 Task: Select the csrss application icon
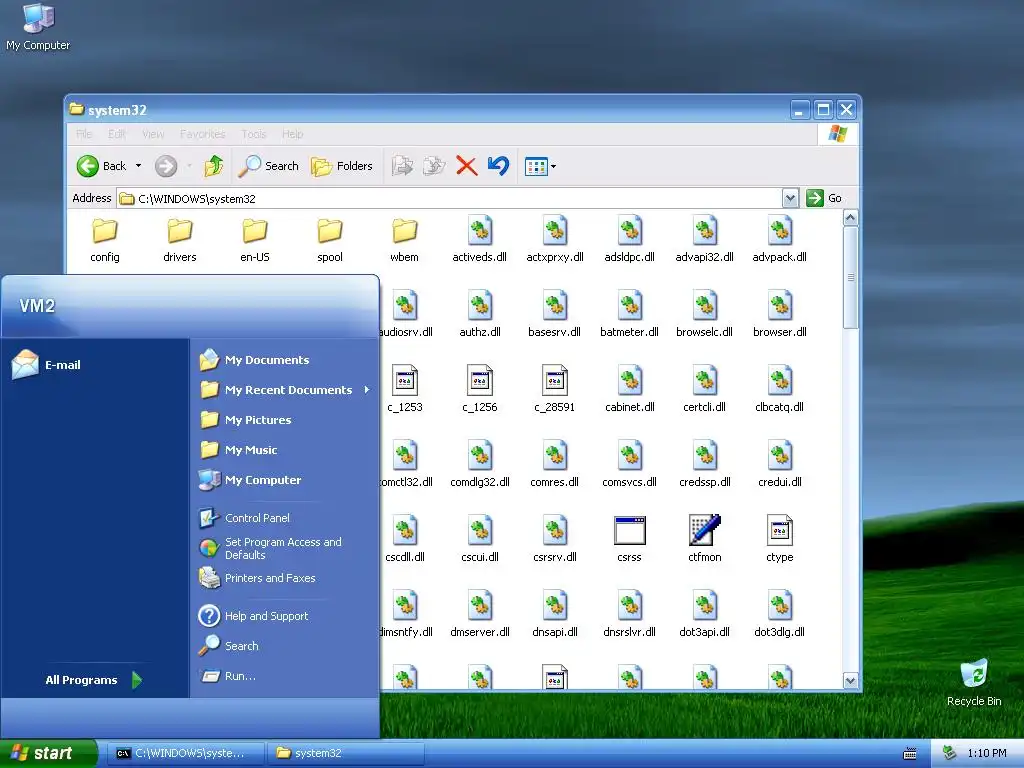630,539
